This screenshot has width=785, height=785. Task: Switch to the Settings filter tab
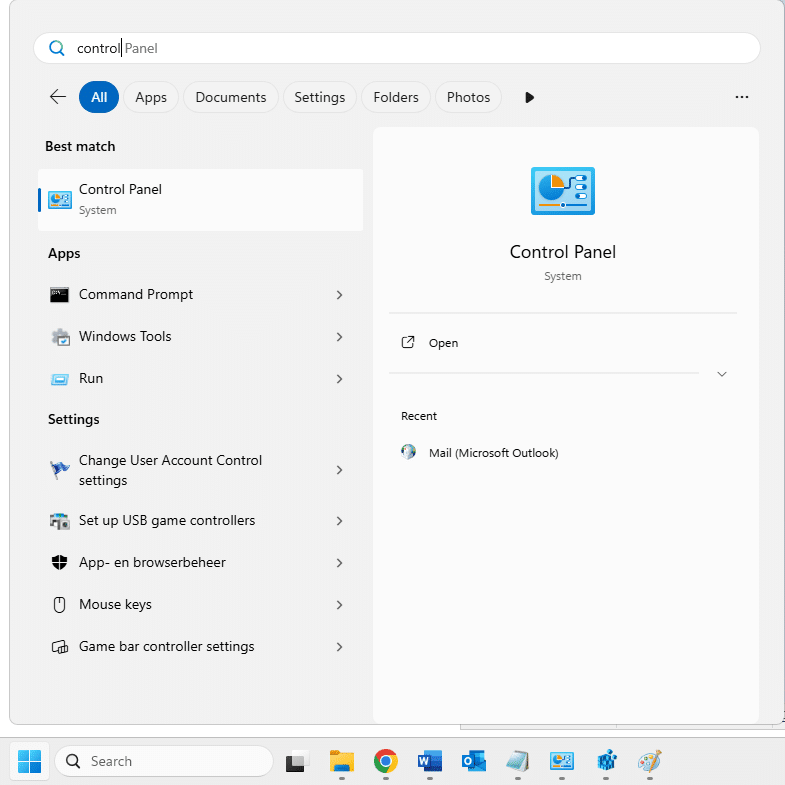pyautogui.click(x=319, y=97)
